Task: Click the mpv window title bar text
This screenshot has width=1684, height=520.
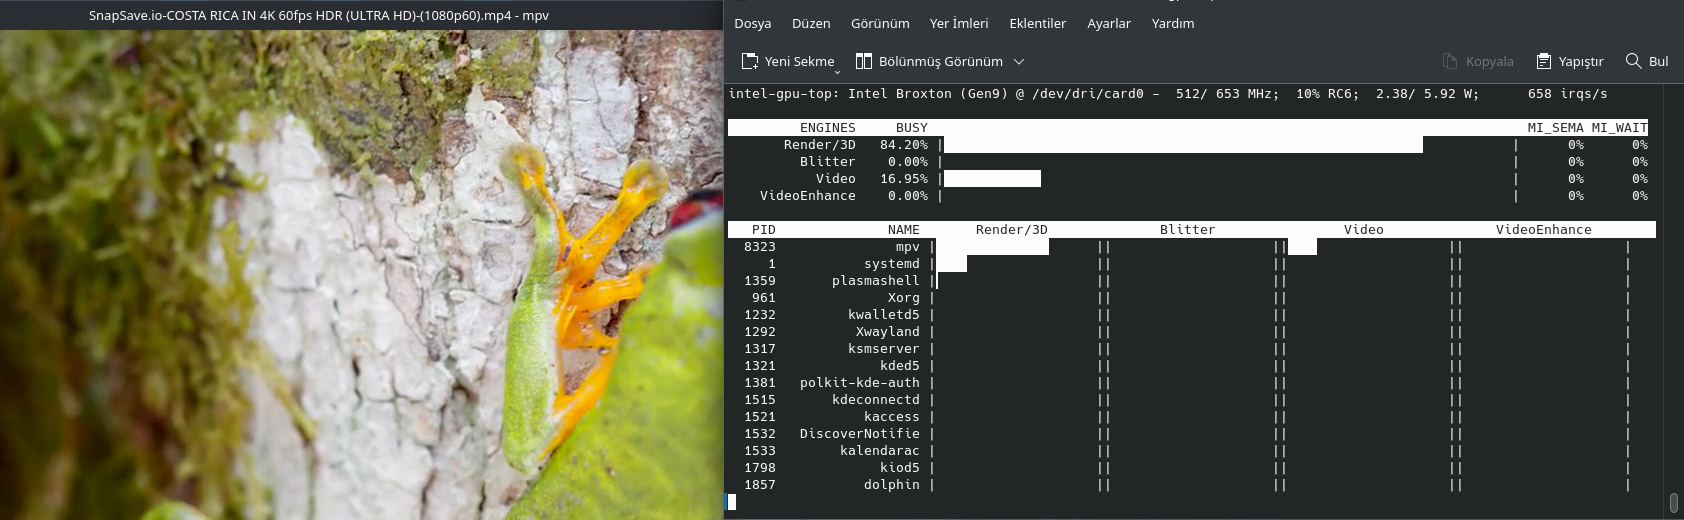Action: tap(319, 15)
